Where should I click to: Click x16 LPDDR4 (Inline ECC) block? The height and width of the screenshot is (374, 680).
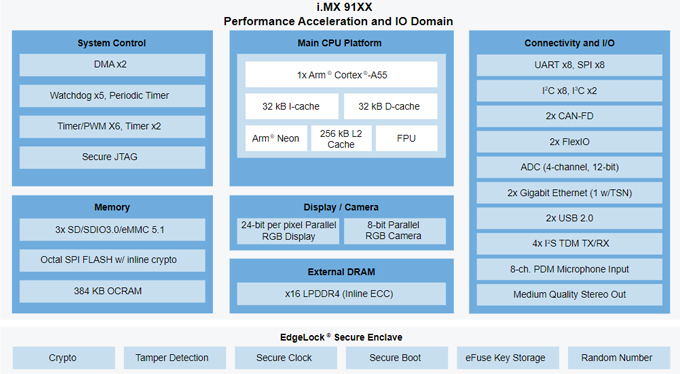coord(341,294)
